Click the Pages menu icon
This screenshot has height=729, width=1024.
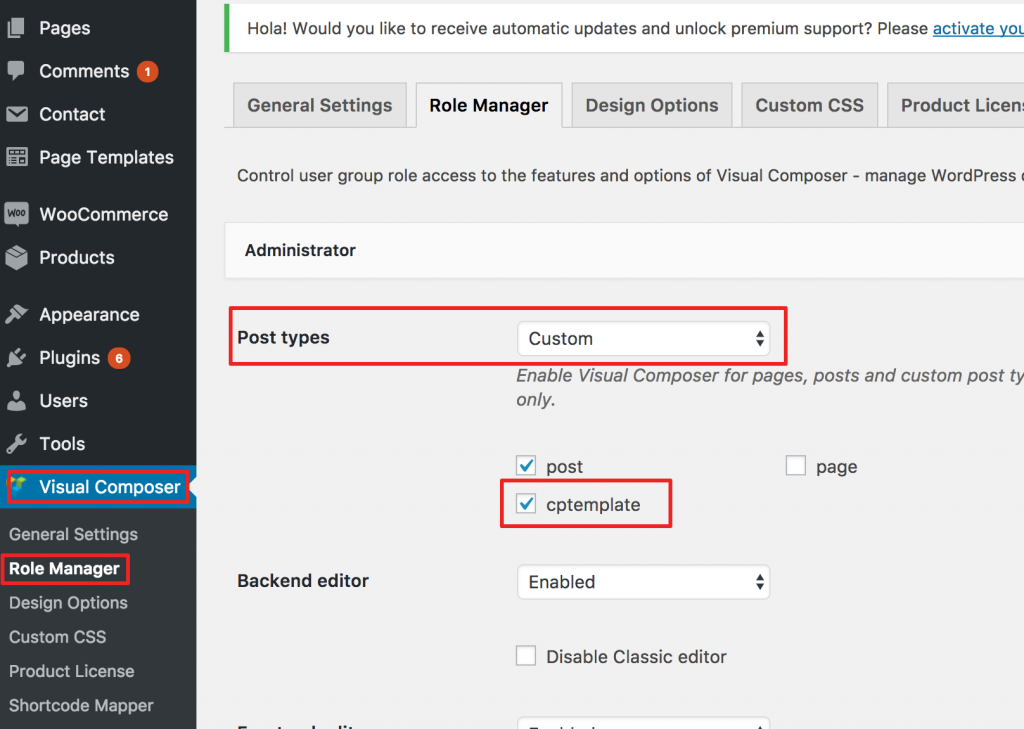pyautogui.click(x=16, y=27)
